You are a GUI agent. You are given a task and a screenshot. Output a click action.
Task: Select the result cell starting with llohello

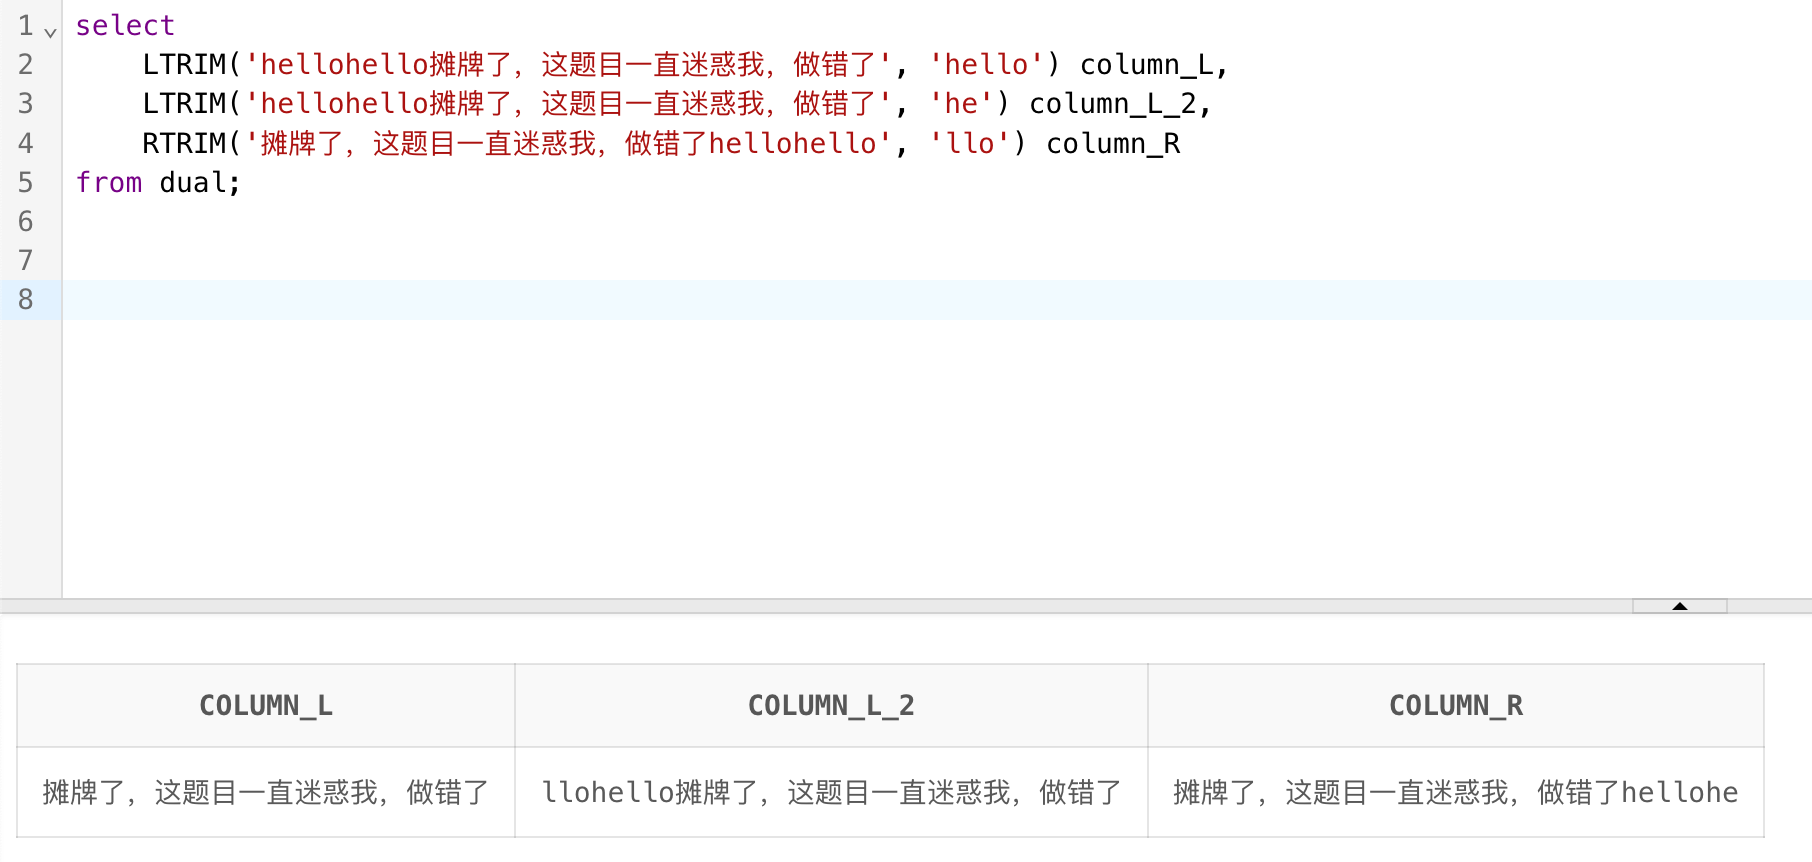click(x=831, y=793)
